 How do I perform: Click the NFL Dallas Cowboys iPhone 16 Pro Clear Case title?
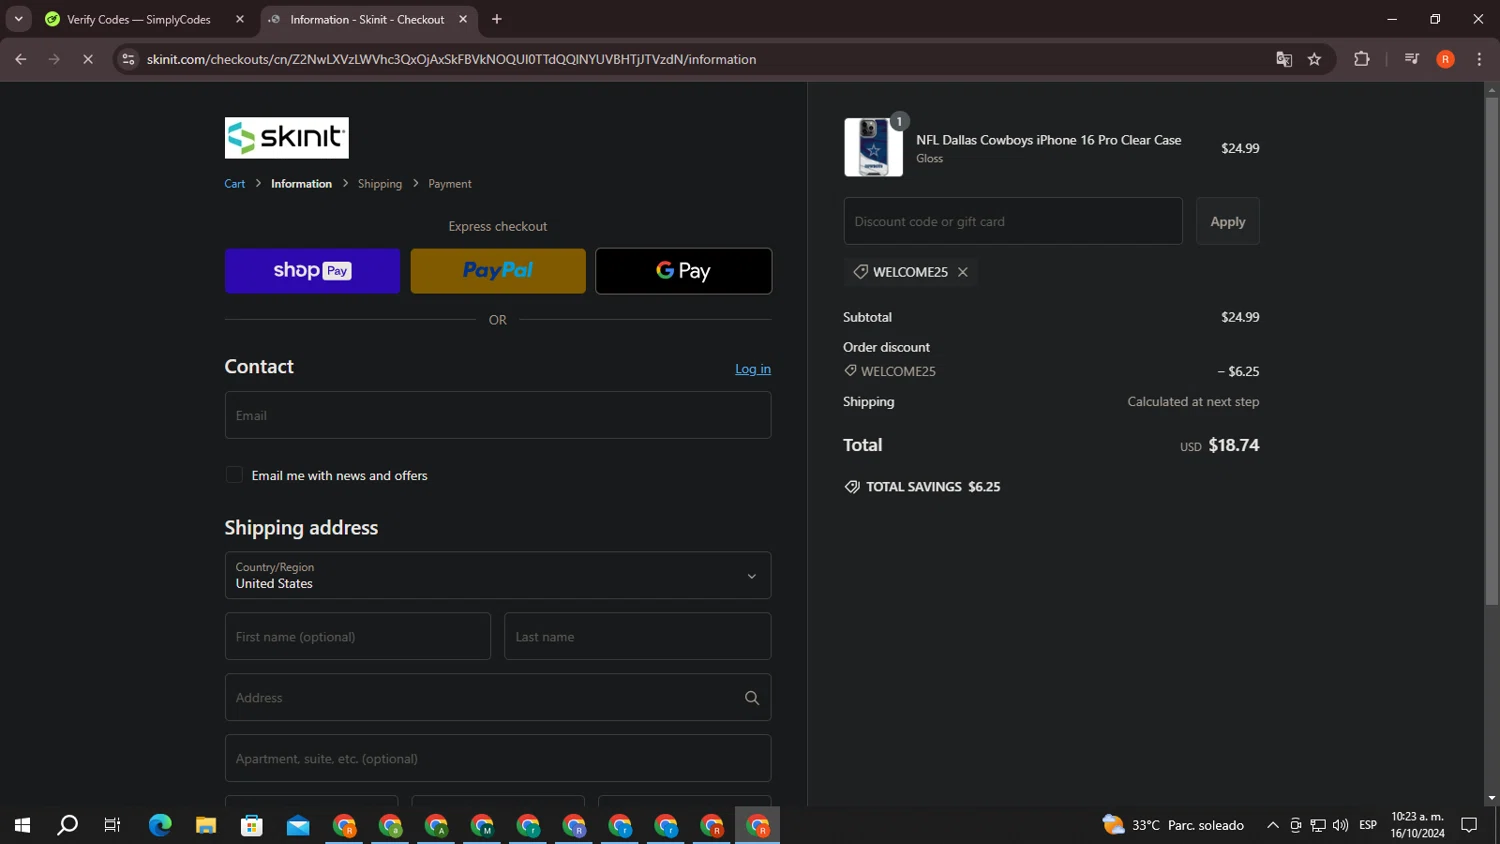pos(1049,140)
